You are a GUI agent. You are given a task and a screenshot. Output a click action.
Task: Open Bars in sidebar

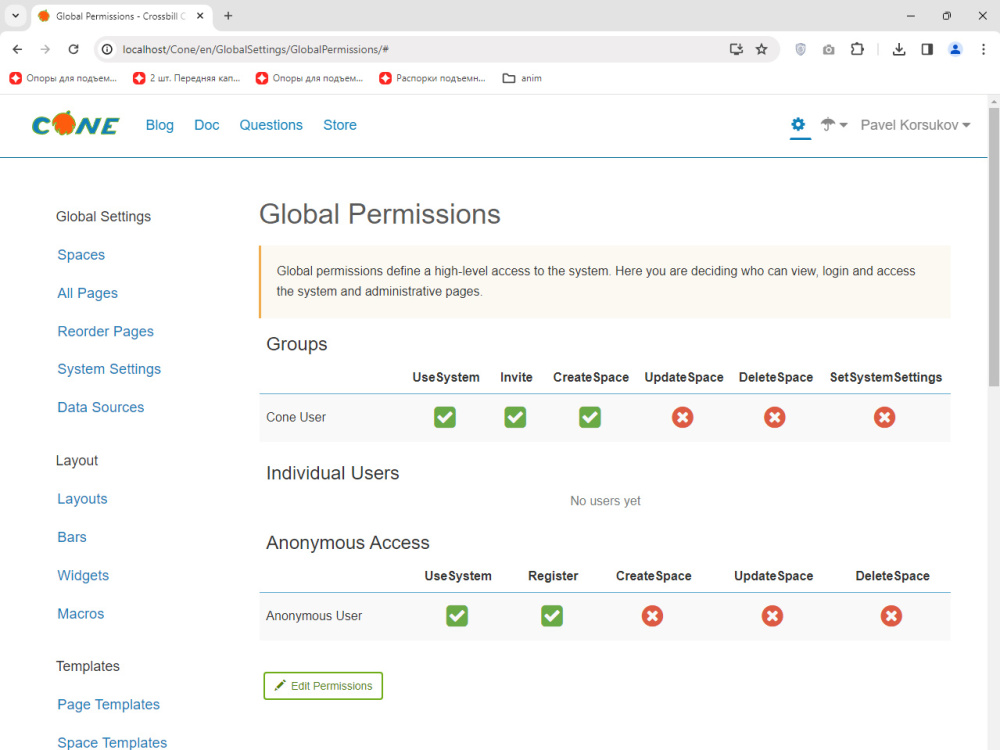[x=71, y=537]
